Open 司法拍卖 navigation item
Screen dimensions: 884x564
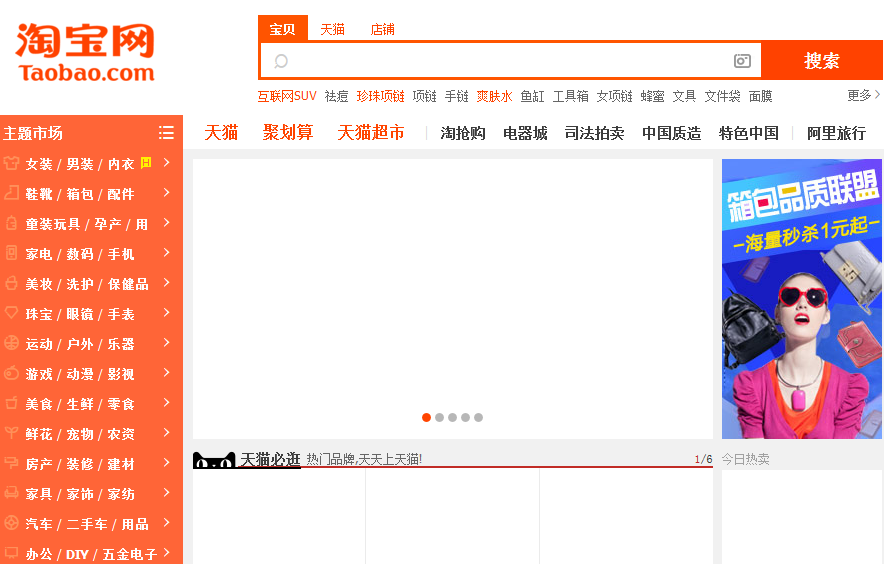pos(595,133)
